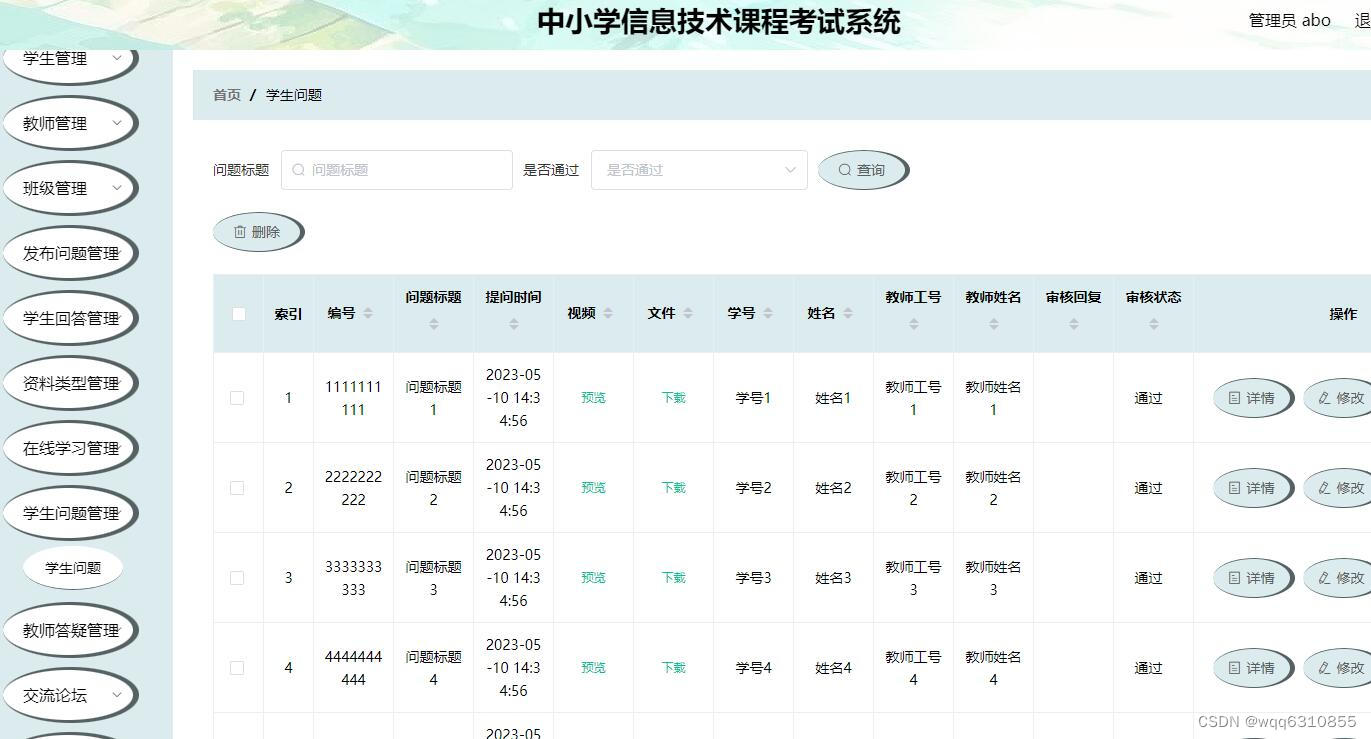Sort by 问题标题 column arrows
The image size is (1371, 739).
click(x=433, y=324)
